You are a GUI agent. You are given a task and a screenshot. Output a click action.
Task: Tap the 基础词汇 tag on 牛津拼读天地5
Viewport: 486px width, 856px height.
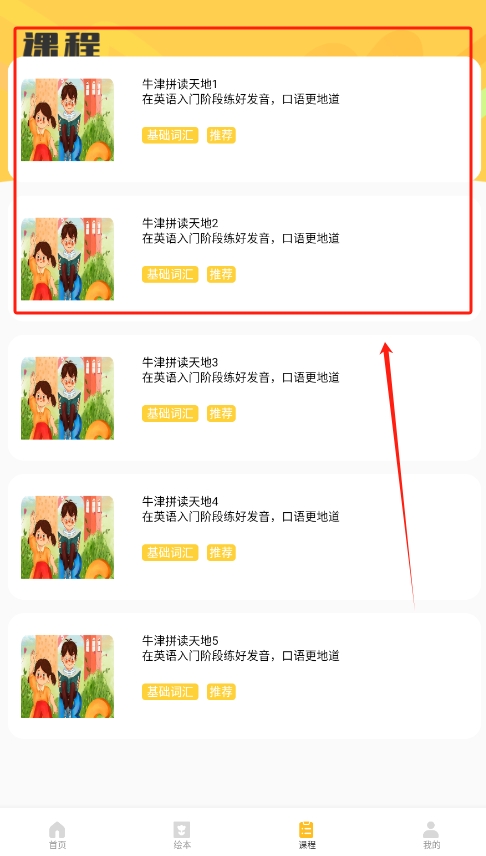pos(170,692)
